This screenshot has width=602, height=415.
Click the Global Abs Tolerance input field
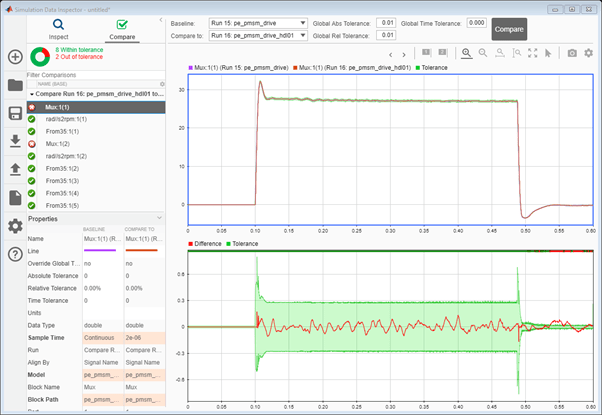(x=385, y=22)
